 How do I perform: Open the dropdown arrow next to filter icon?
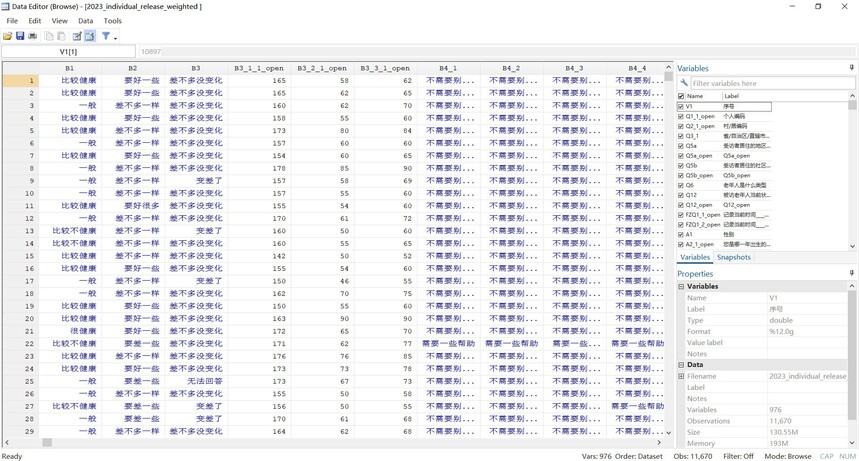tap(115, 38)
